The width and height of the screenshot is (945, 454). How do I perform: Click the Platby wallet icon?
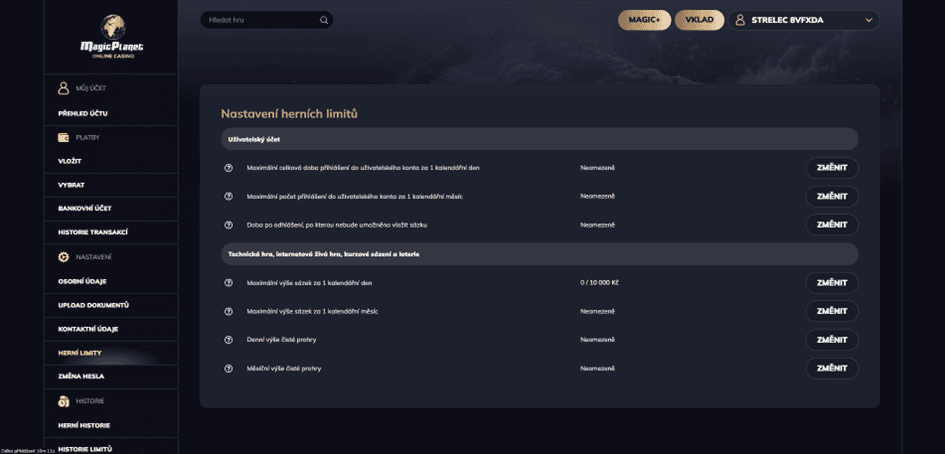pos(63,137)
